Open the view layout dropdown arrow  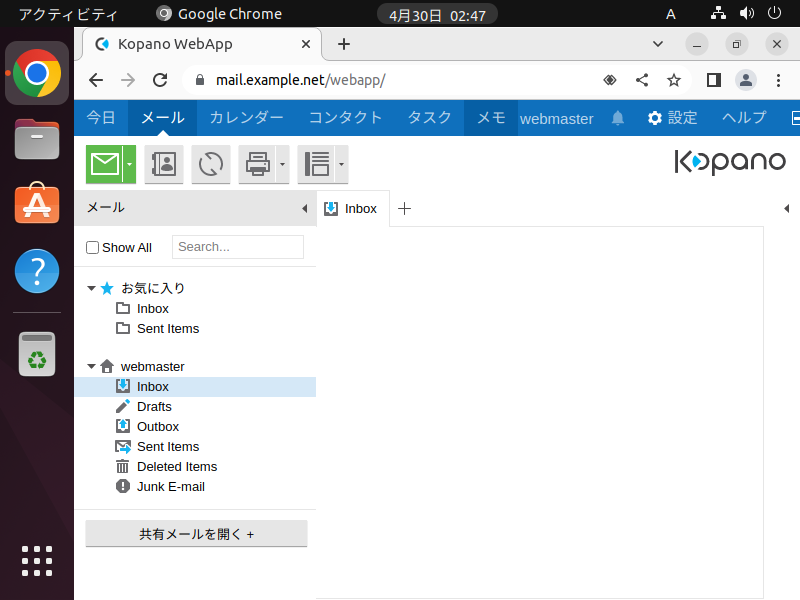342,164
